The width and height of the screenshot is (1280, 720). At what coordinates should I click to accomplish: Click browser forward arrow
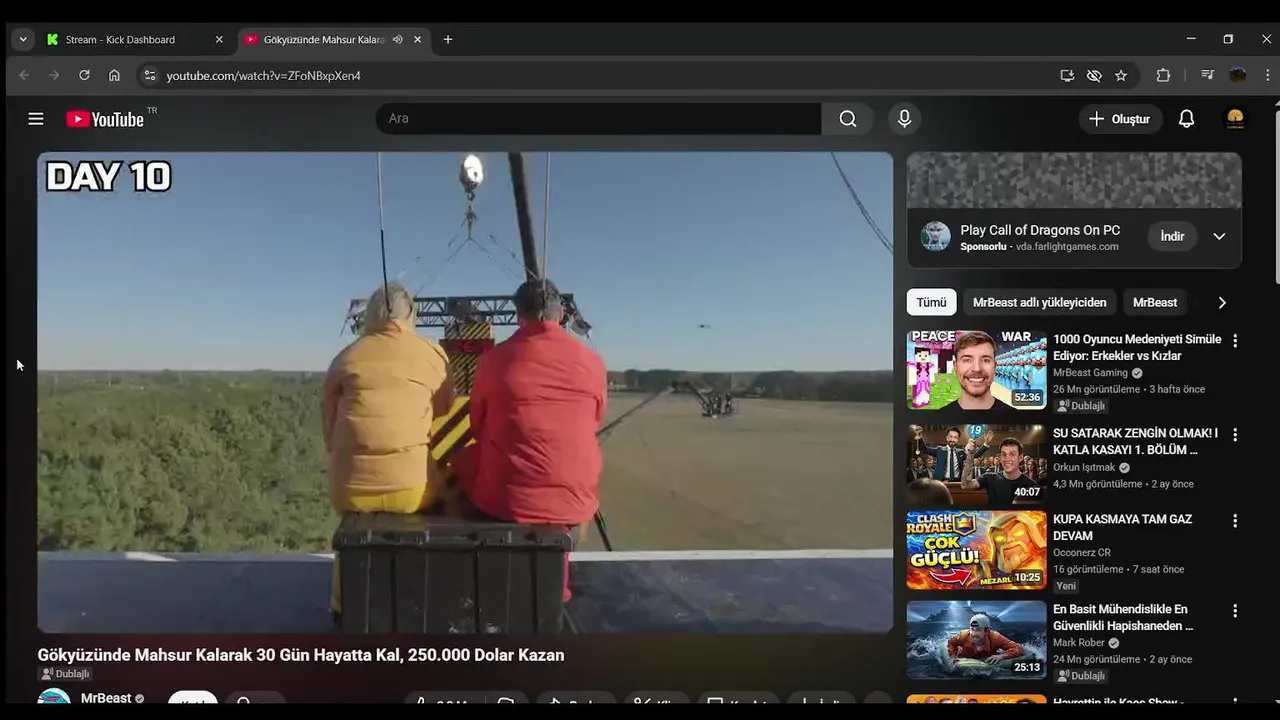coord(54,75)
